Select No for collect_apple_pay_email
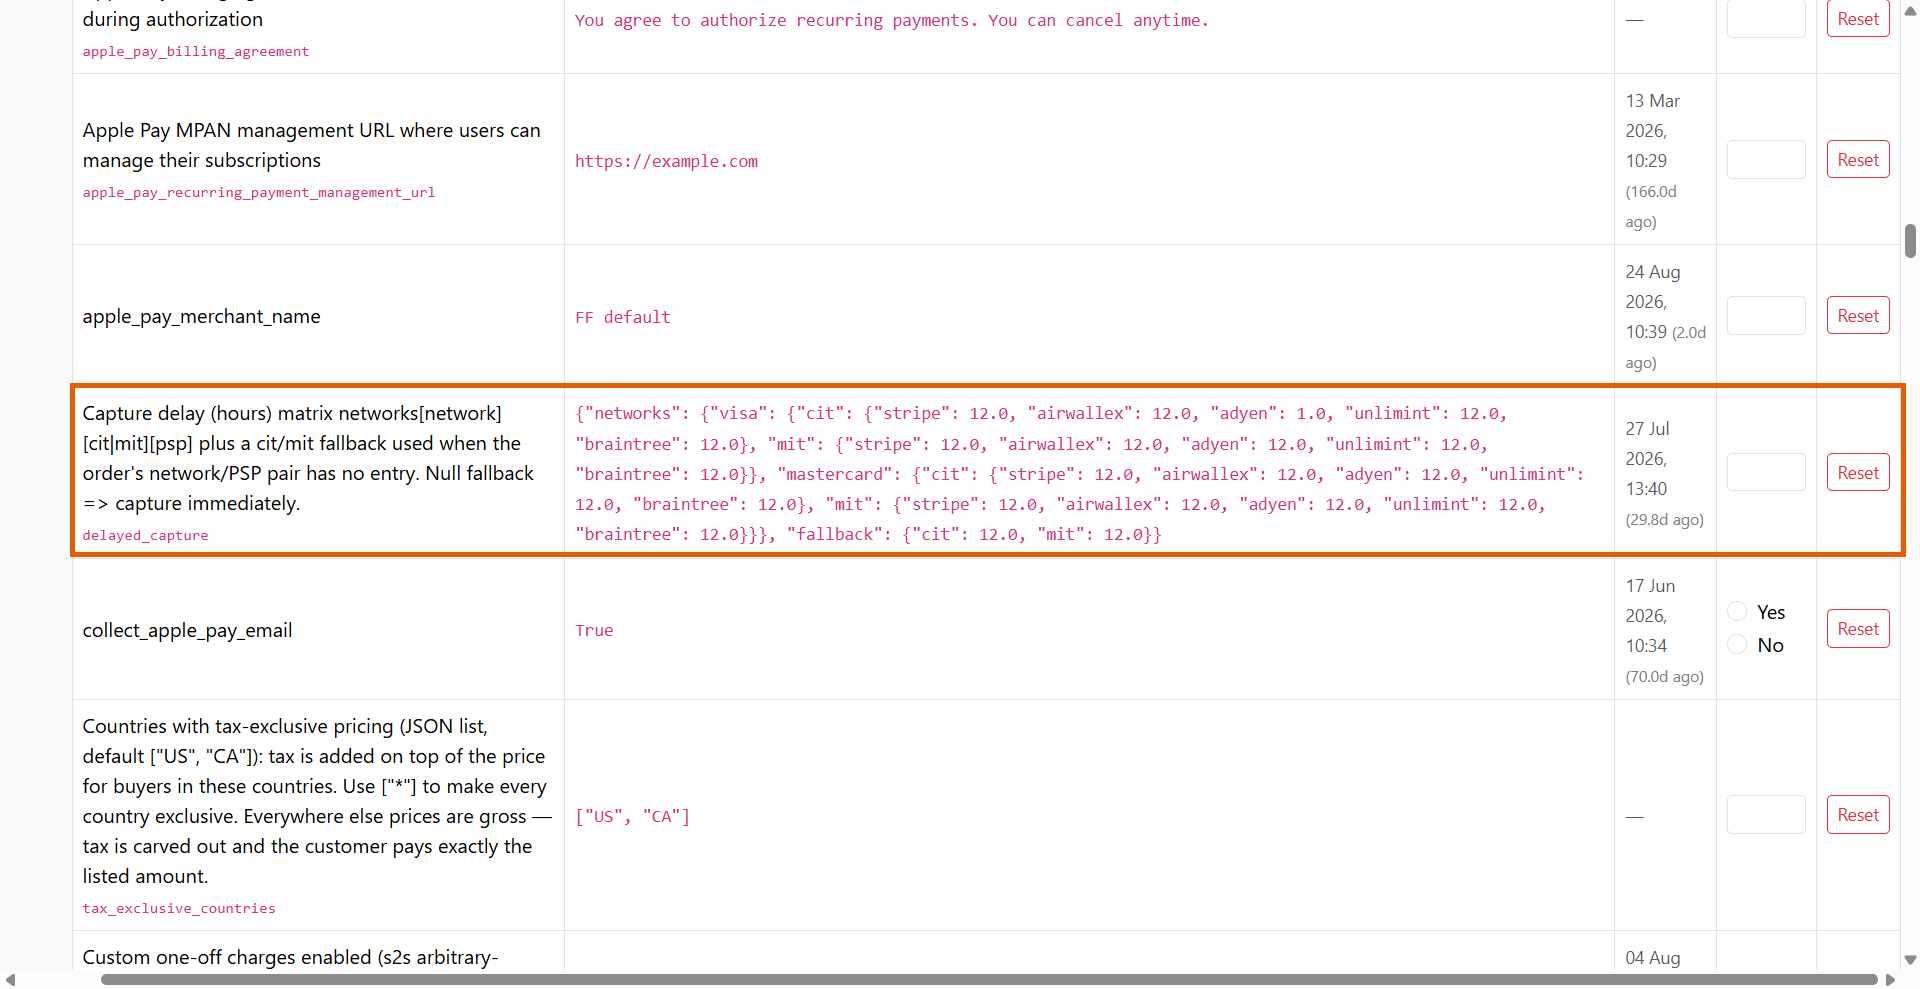This screenshot has width=1920, height=989. (x=1738, y=645)
